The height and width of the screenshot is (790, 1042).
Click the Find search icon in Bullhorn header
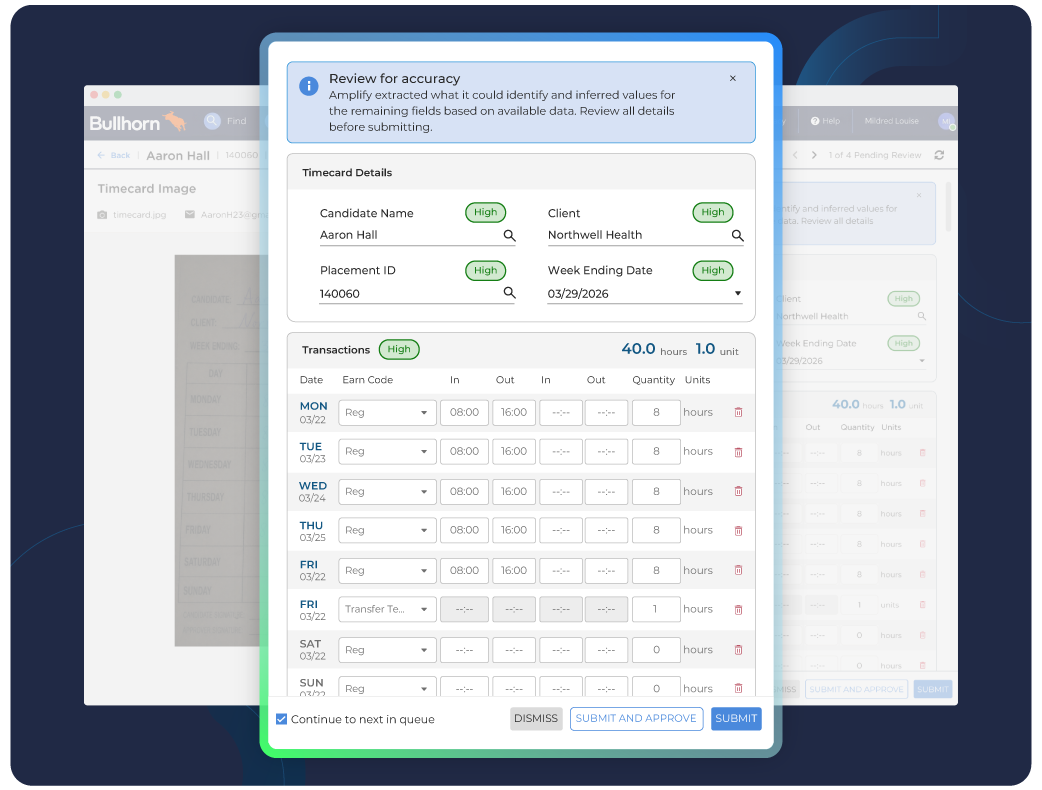(x=212, y=120)
